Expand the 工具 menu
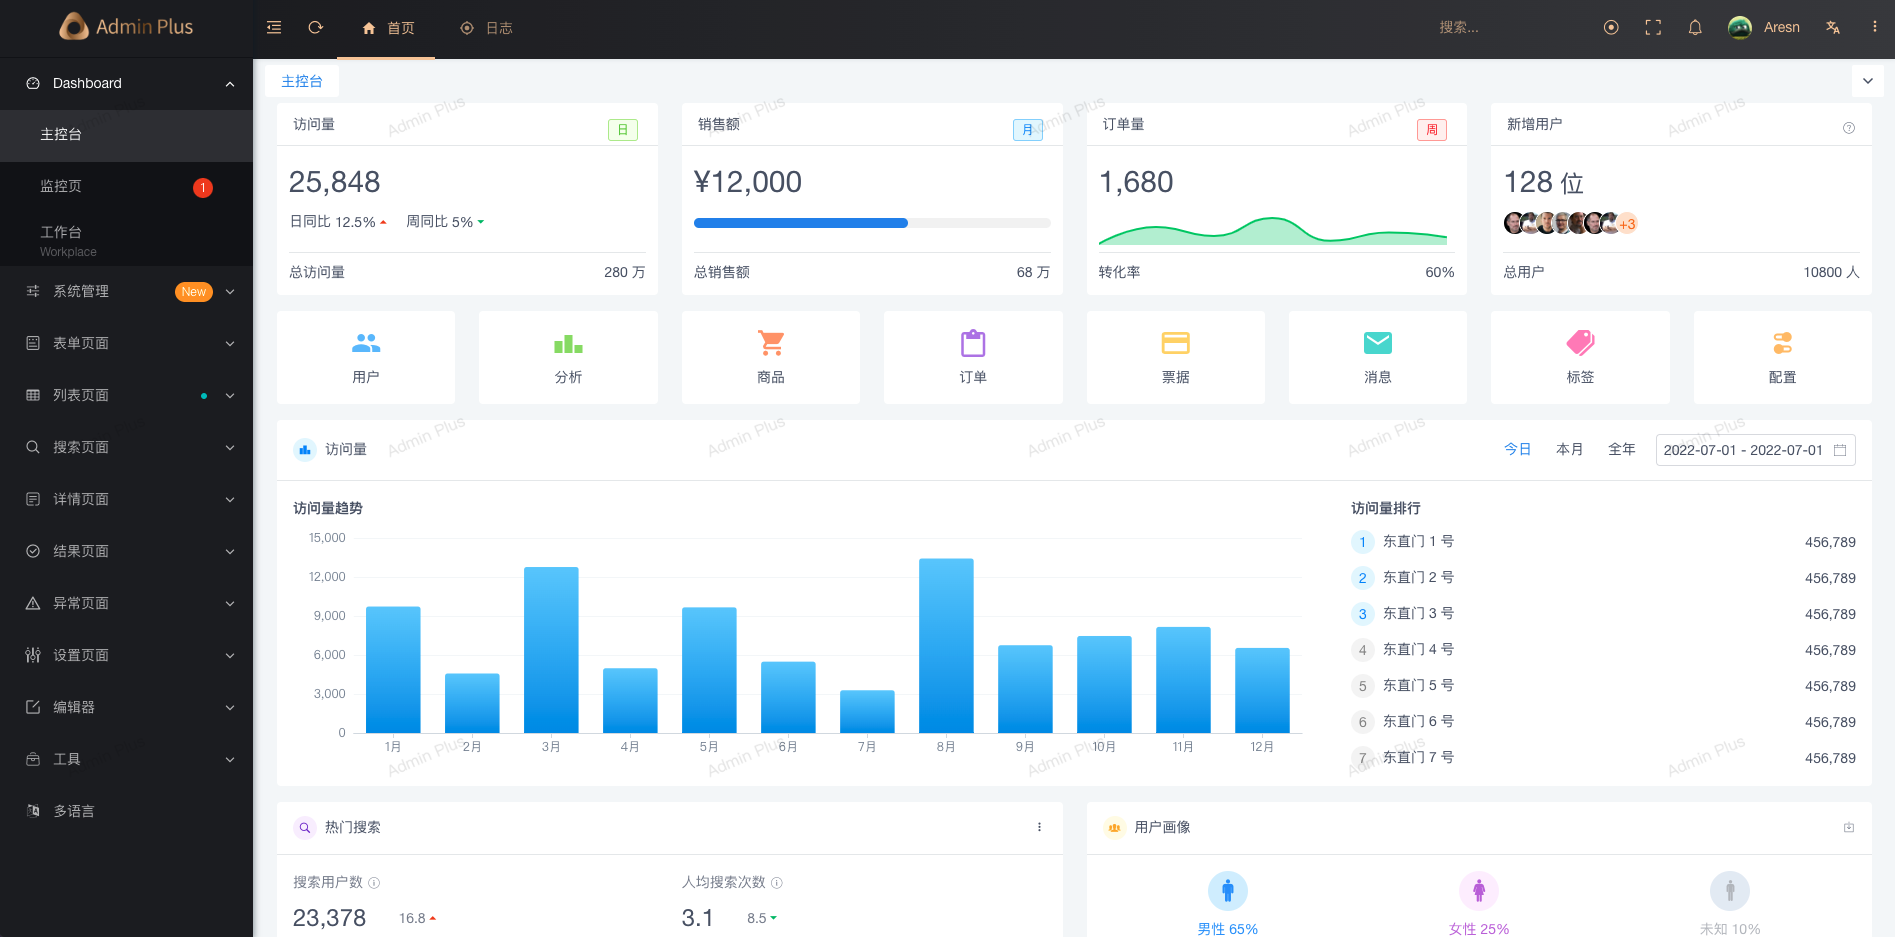The width and height of the screenshot is (1895, 937). pos(126,760)
